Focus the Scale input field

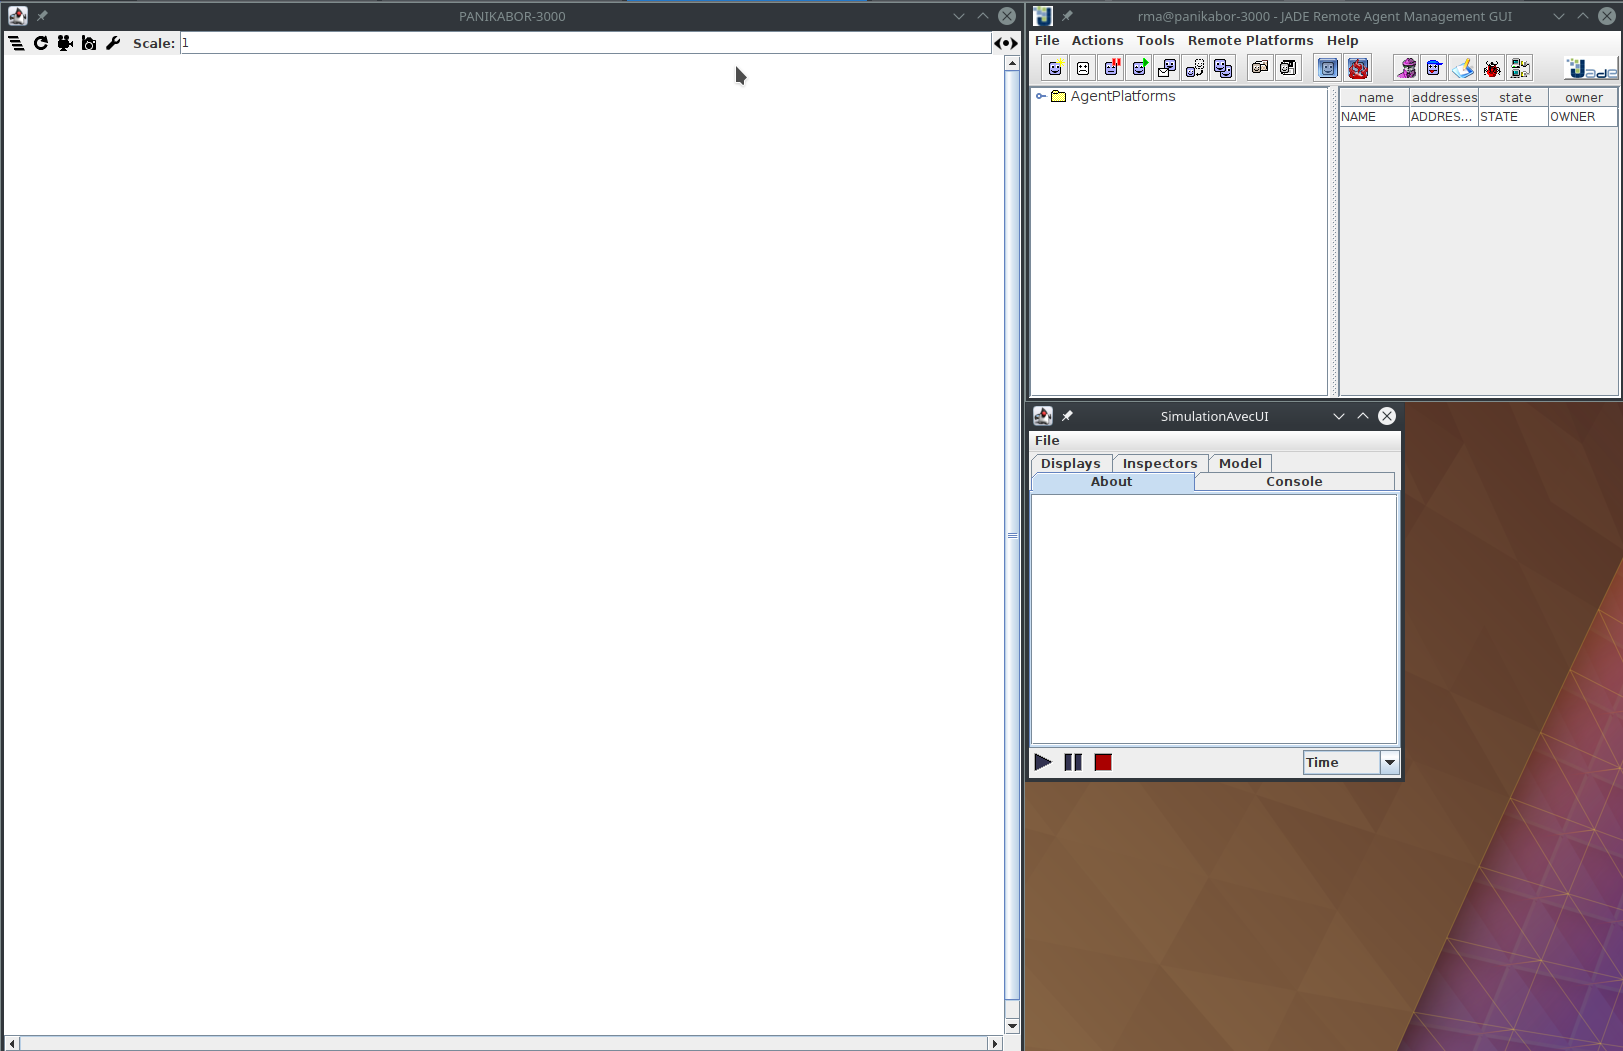[x=585, y=43]
